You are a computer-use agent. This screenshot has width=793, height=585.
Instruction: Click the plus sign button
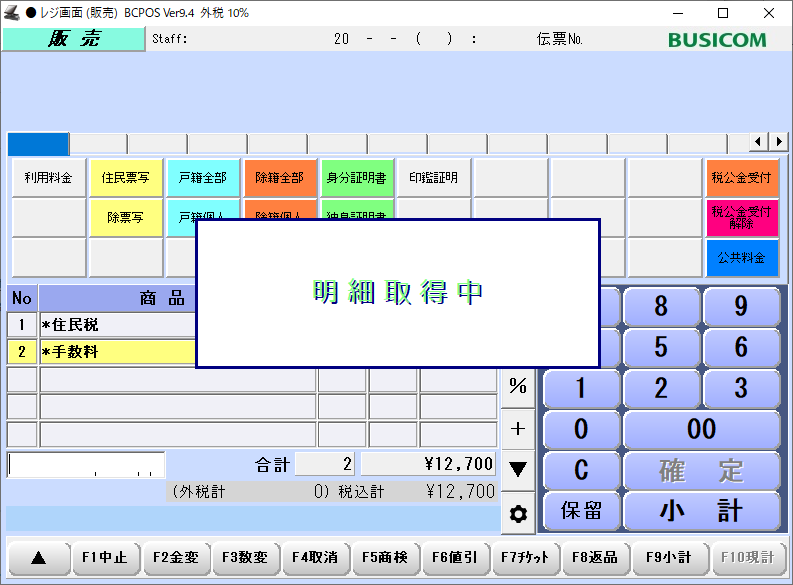[518, 428]
